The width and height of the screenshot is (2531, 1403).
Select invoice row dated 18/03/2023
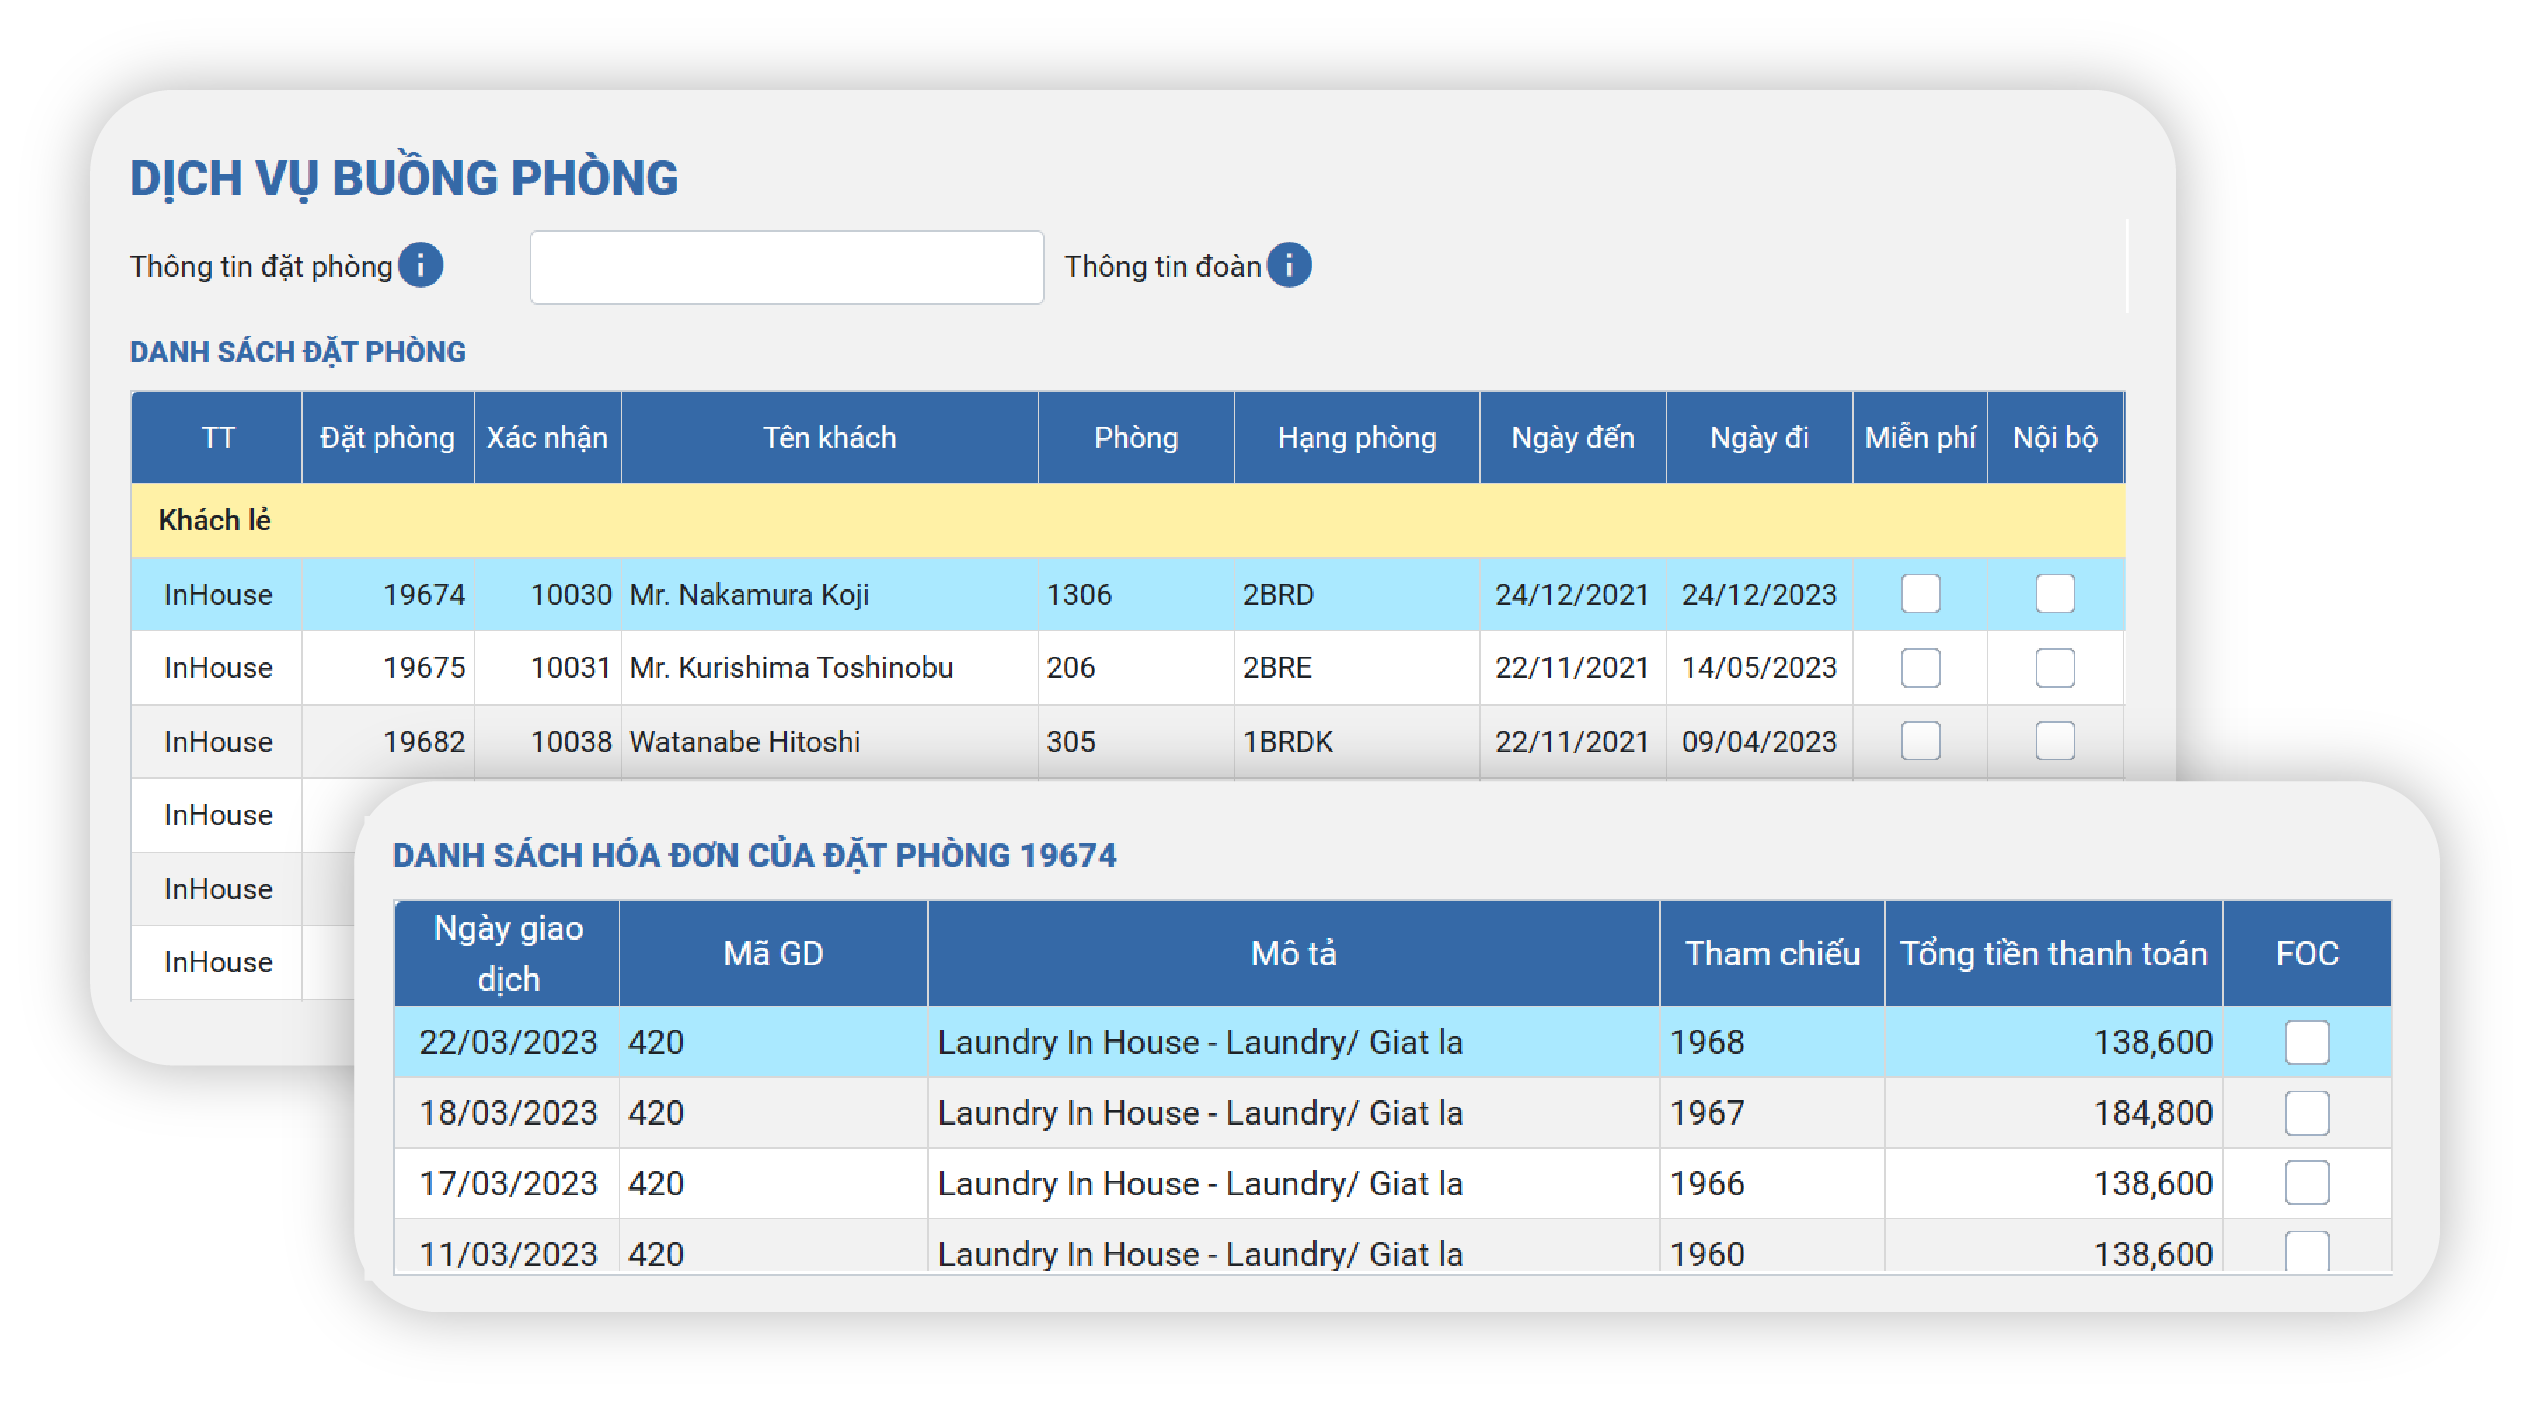tap(1200, 1113)
